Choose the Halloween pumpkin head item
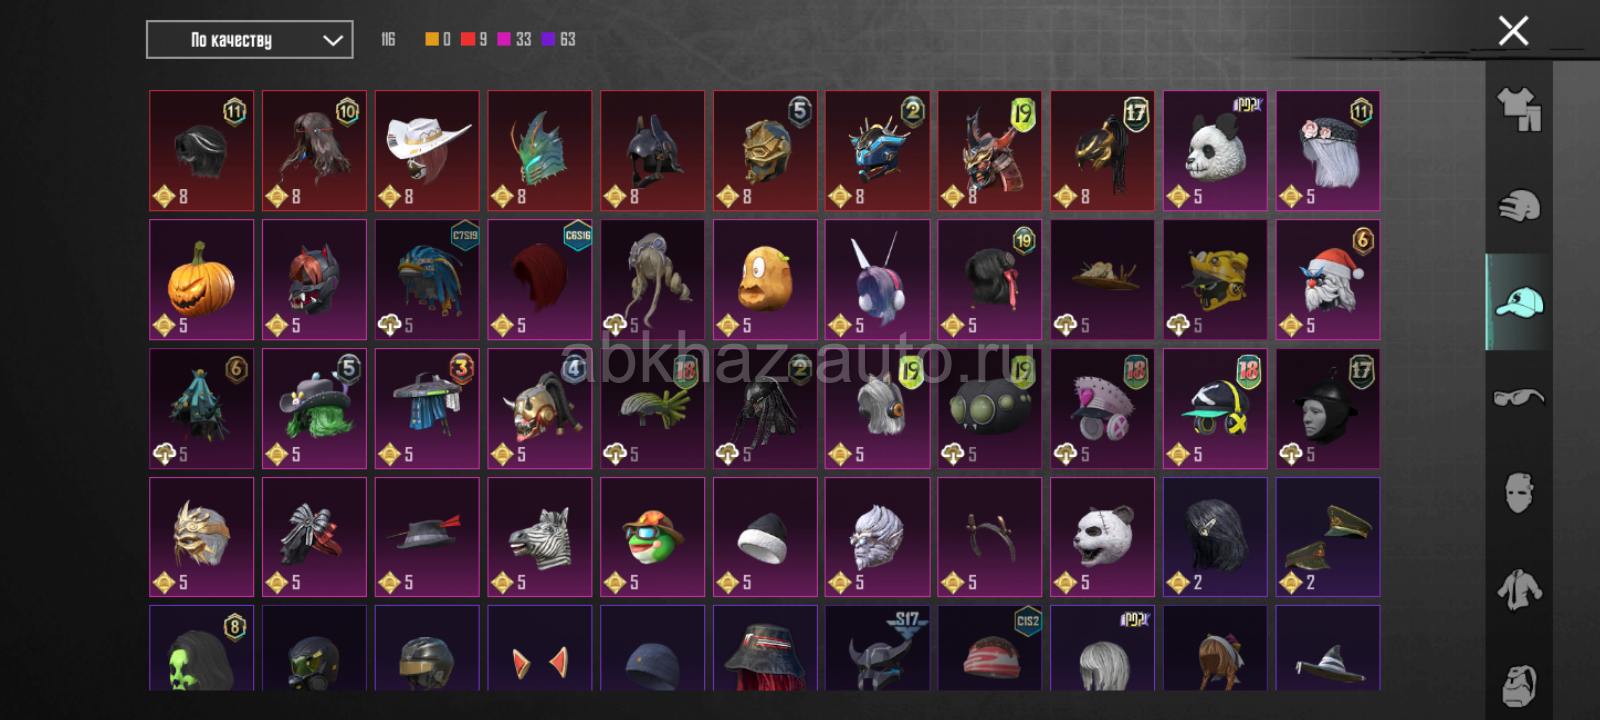Image resolution: width=1600 pixels, height=720 pixels. click(201, 279)
